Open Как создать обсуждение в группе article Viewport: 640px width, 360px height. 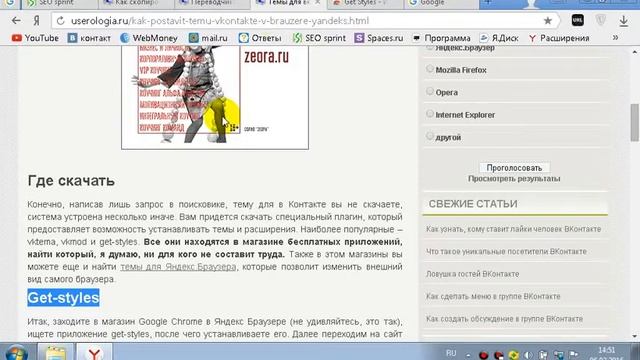coord(504,319)
